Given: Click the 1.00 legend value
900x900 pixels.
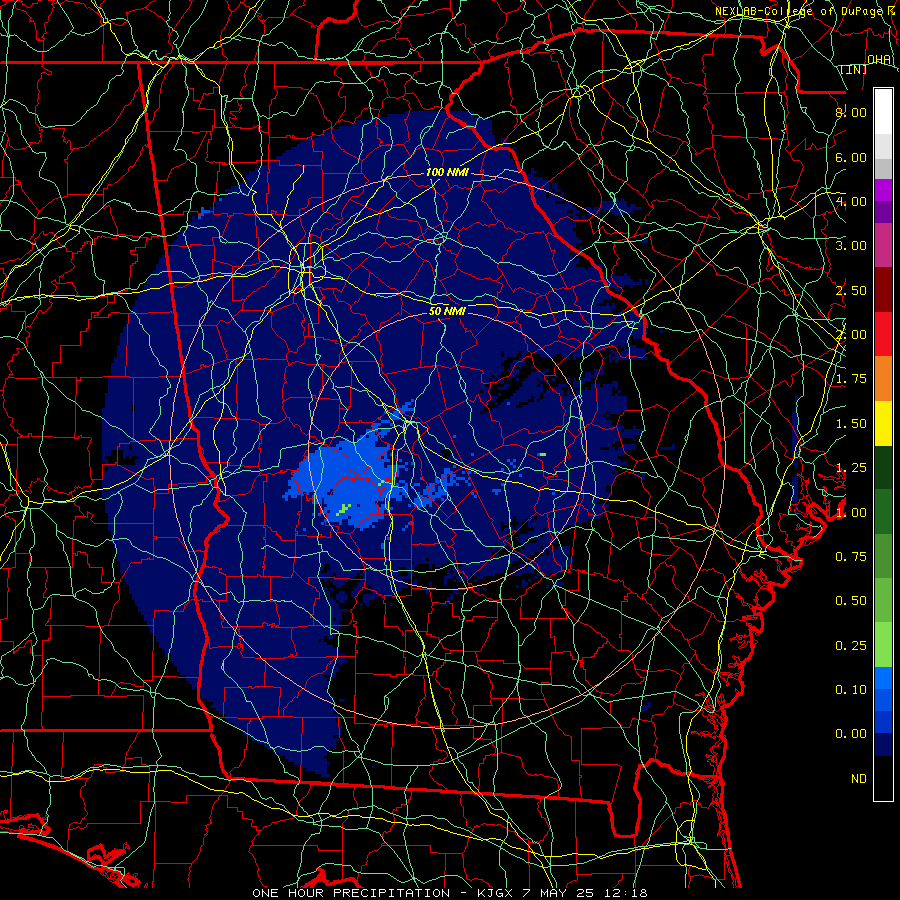Looking at the screenshot, I should pyautogui.click(x=851, y=513).
